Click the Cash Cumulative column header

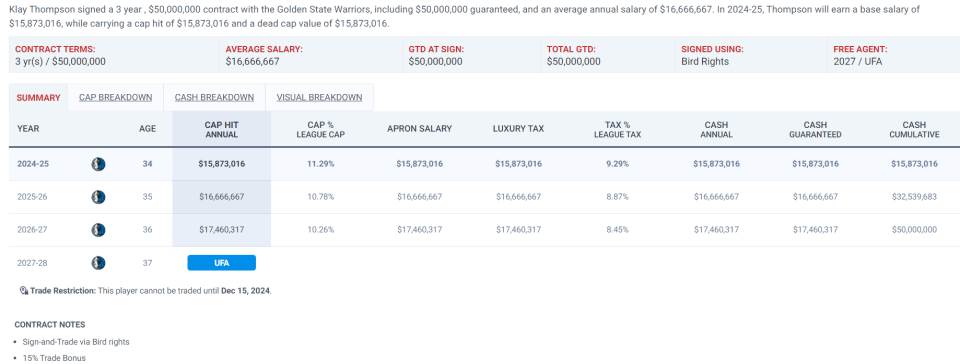914,129
